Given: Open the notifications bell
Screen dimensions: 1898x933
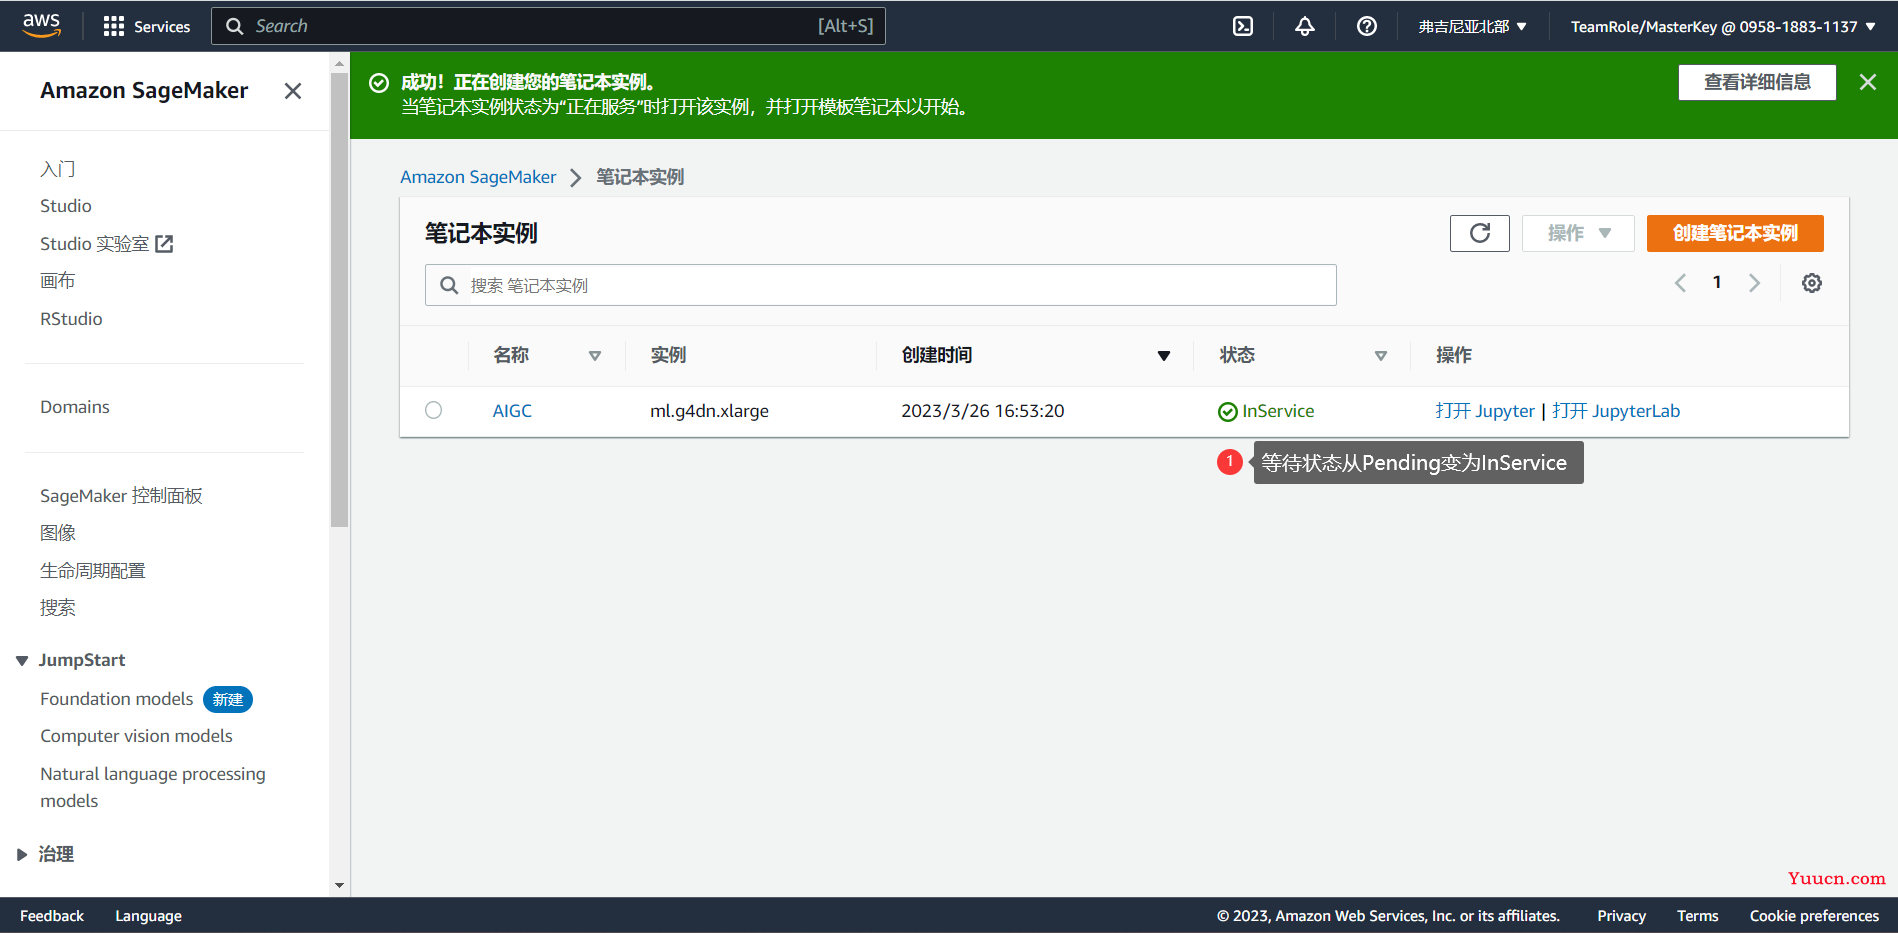Looking at the screenshot, I should (x=1305, y=26).
